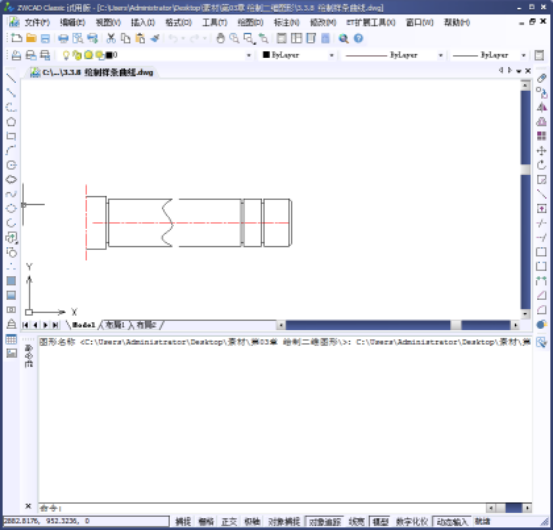Click the Move tool icon
Screen dimensions: 554x531
(541, 151)
